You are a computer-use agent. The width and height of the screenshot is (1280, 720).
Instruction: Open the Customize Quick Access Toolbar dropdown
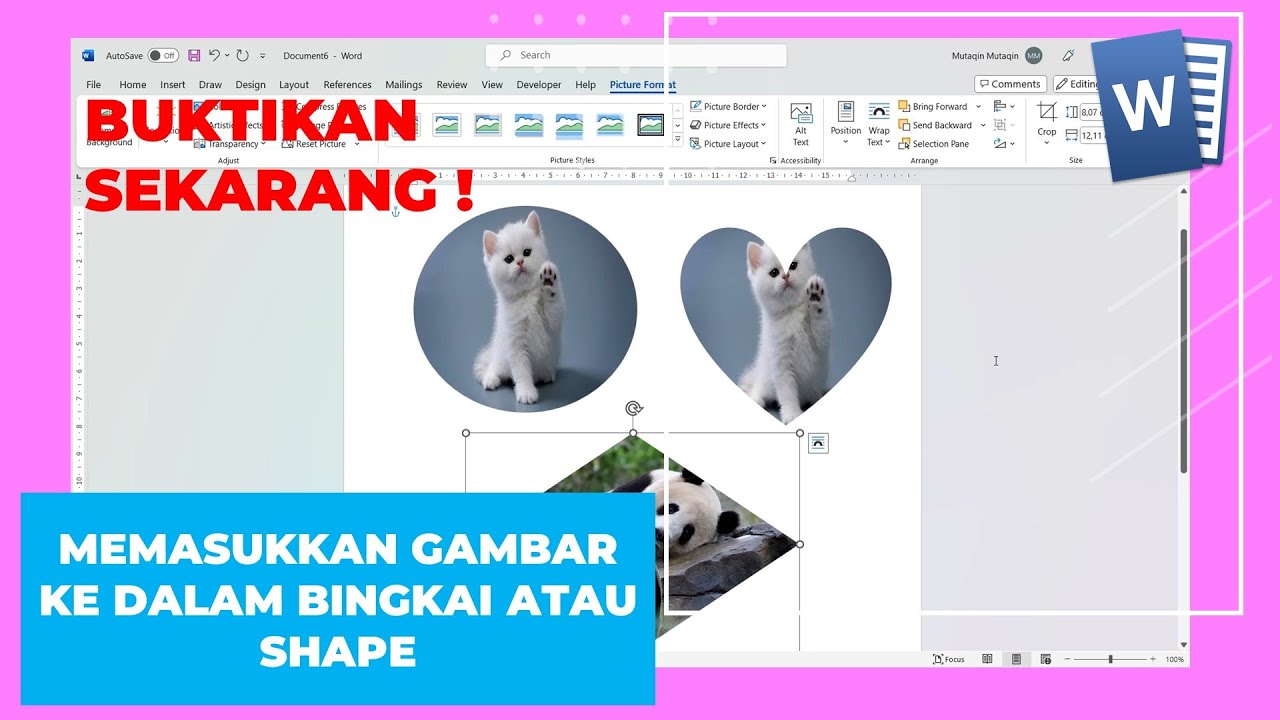pyautogui.click(x=263, y=56)
